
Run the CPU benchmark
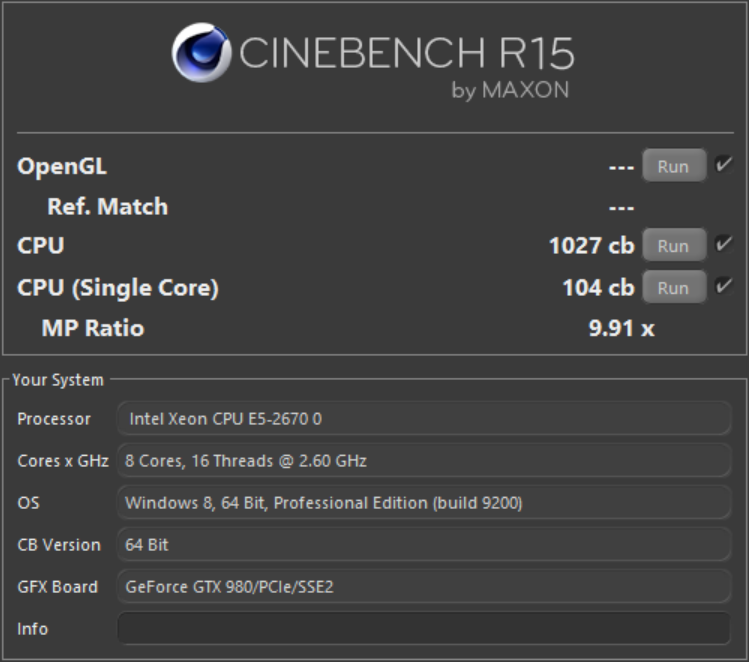[674, 246]
